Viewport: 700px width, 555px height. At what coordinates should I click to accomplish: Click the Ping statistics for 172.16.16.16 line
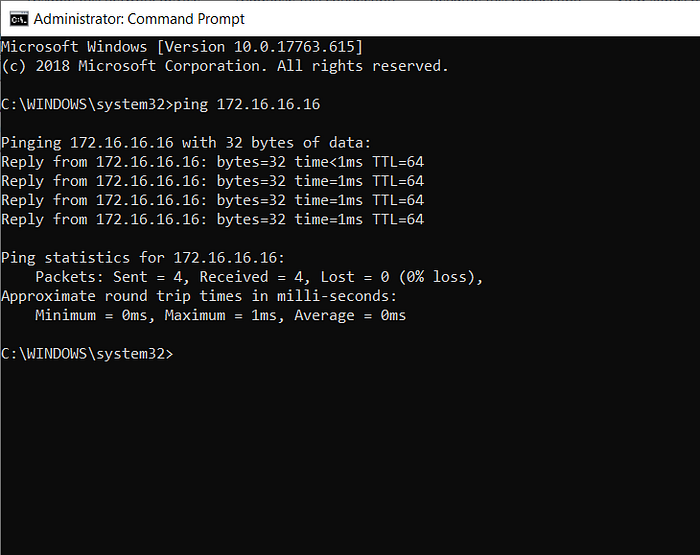pyautogui.click(x=143, y=258)
